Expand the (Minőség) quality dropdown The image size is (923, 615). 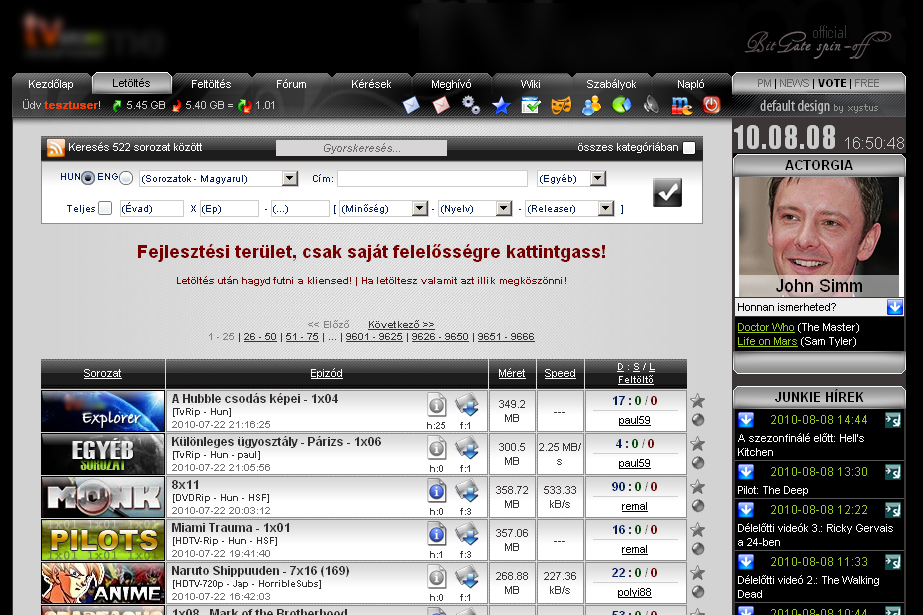click(419, 209)
